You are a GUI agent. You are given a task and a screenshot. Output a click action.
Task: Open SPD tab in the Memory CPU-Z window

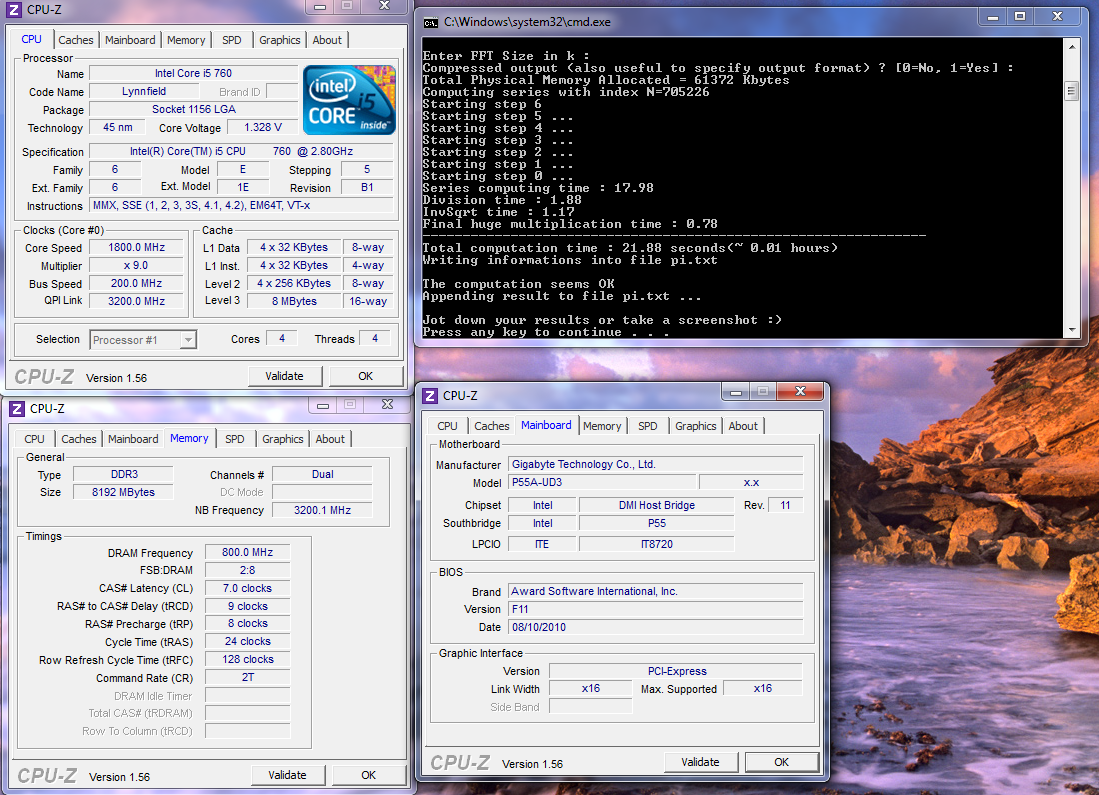point(235,439)
